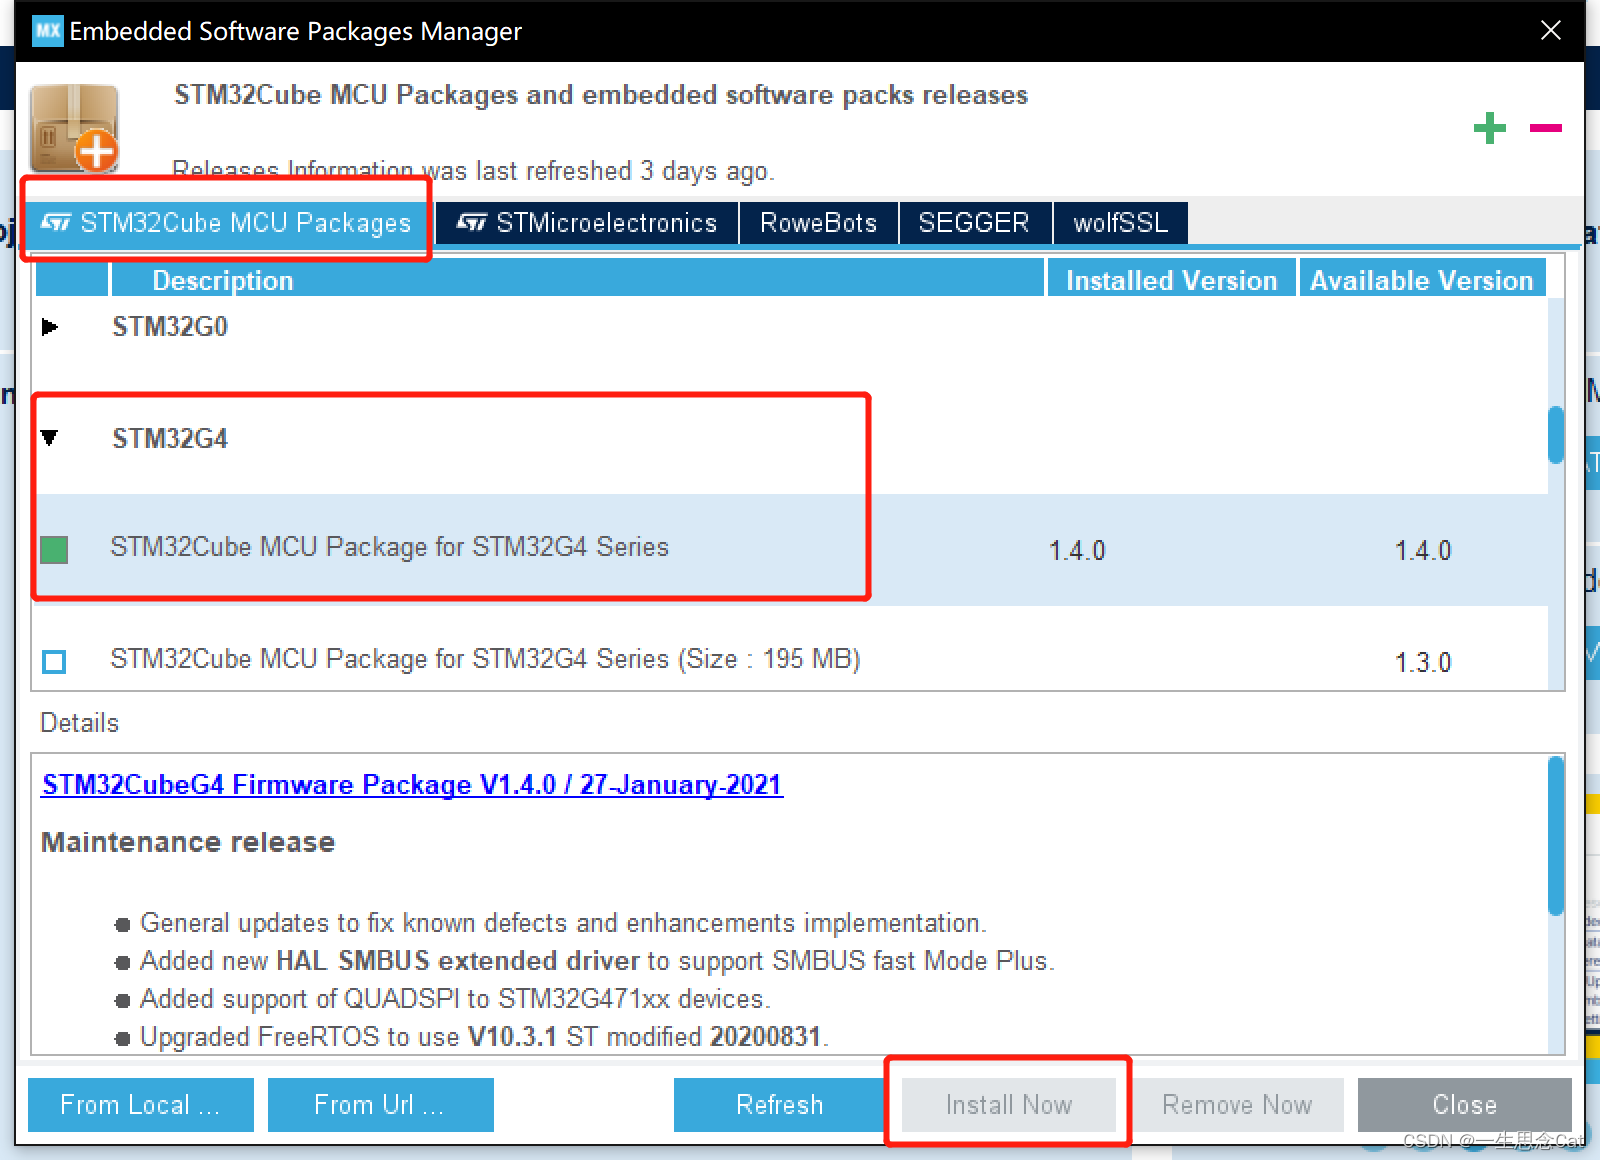Click the 'Details' label
This screenshot has height=1160, width=1600.
tap(79, 723)
